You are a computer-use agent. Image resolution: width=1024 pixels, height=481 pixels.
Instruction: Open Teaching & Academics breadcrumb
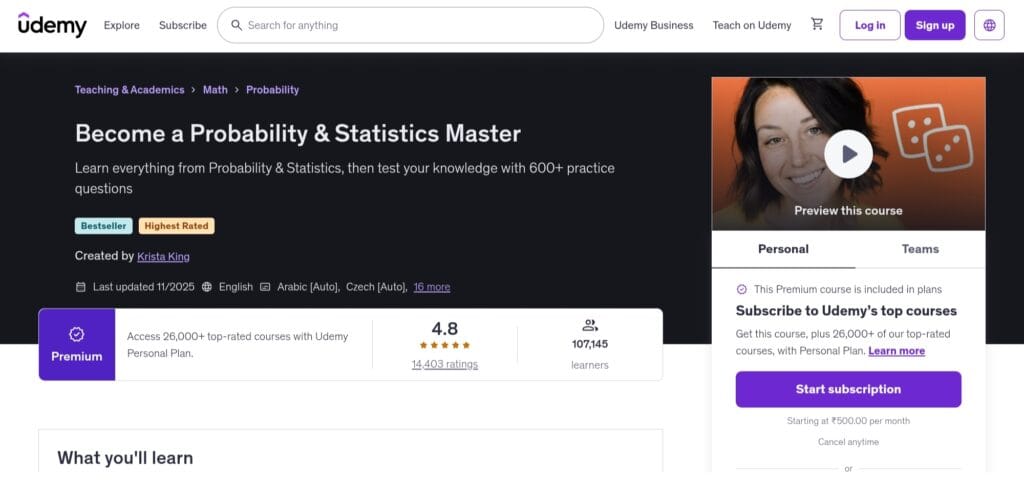coord(129,89)
